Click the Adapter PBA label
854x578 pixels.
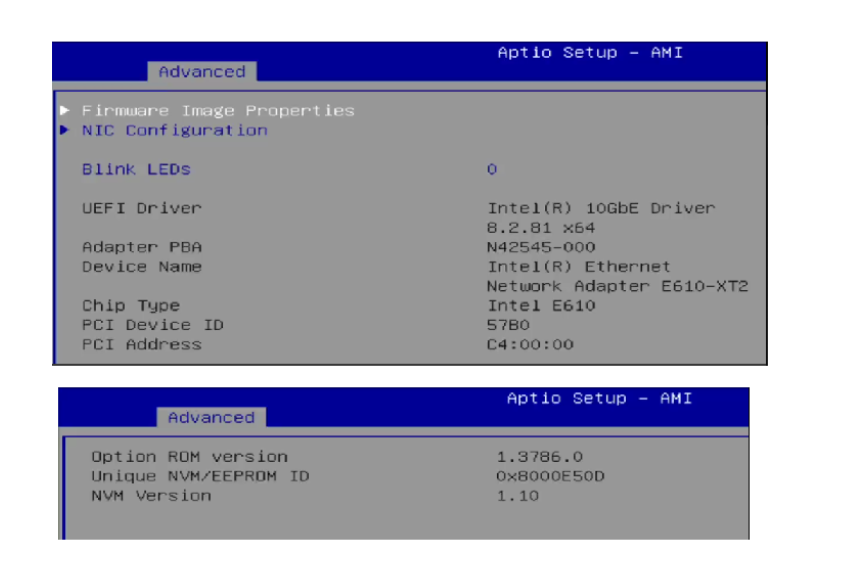(142, 247)
